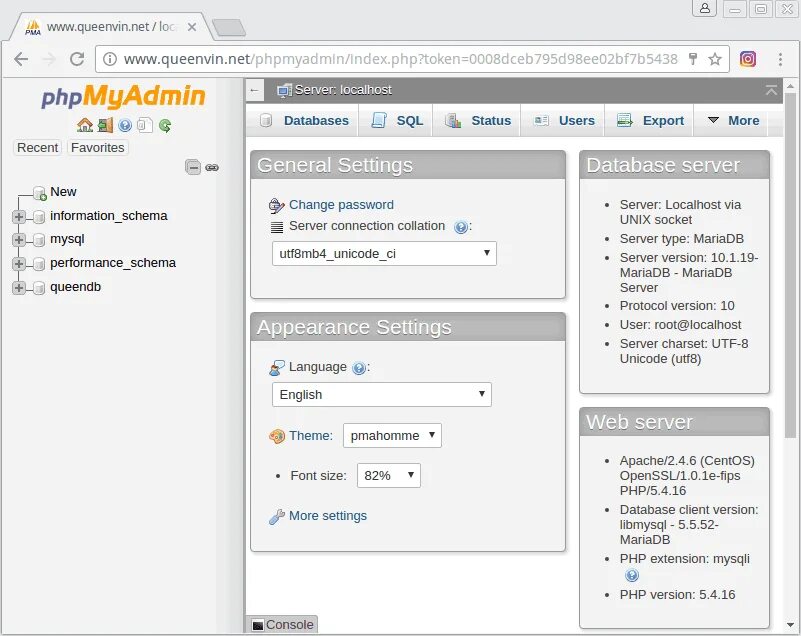
Task: Select the www.queenvin.net browser tab
Action: coord(107,27)
